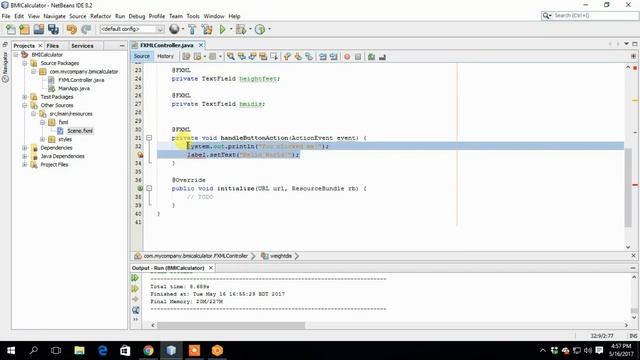Expand the Project Files node
The width and height of the screenshot is (640, 360).
pos(25,164)
